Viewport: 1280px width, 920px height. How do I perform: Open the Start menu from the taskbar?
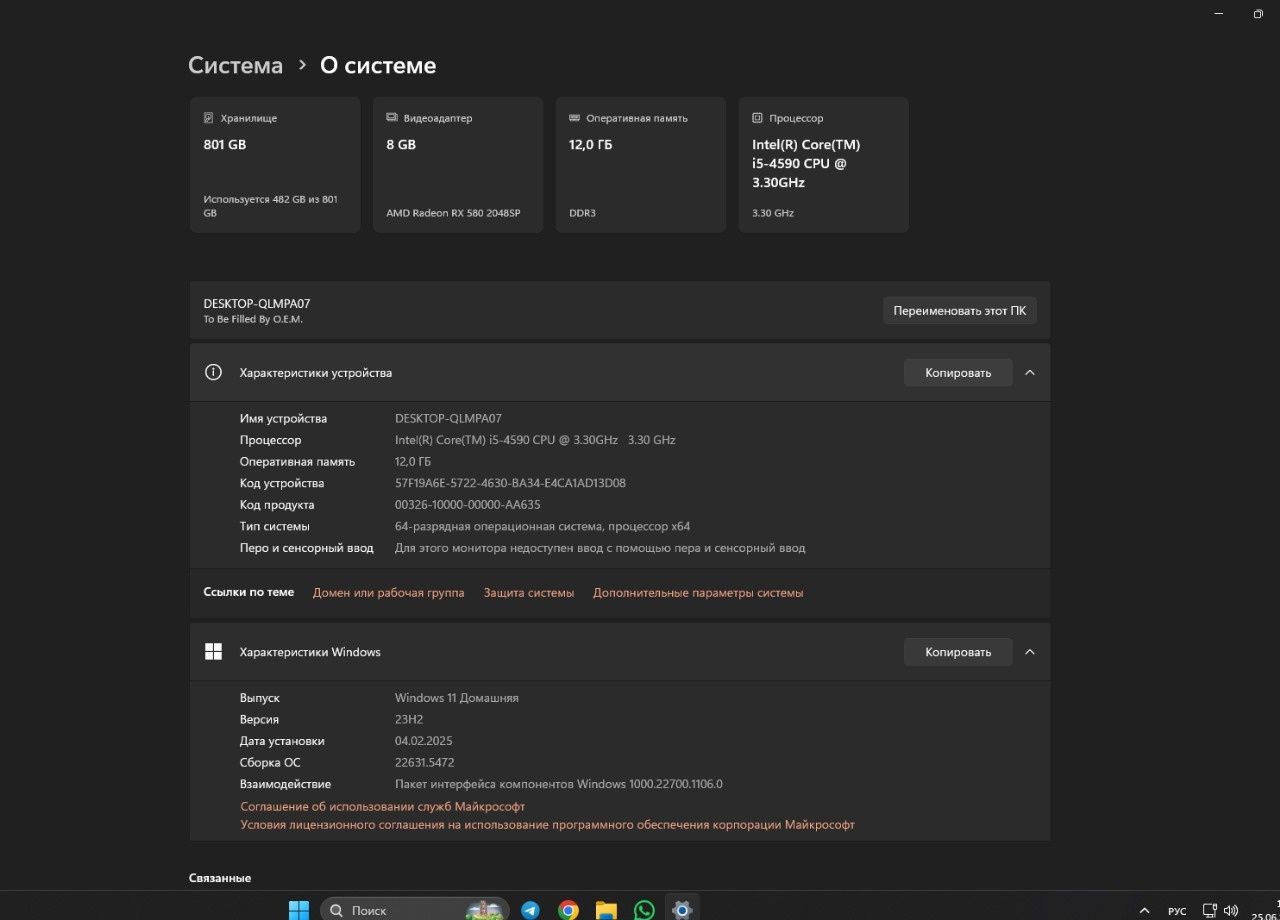299,910
